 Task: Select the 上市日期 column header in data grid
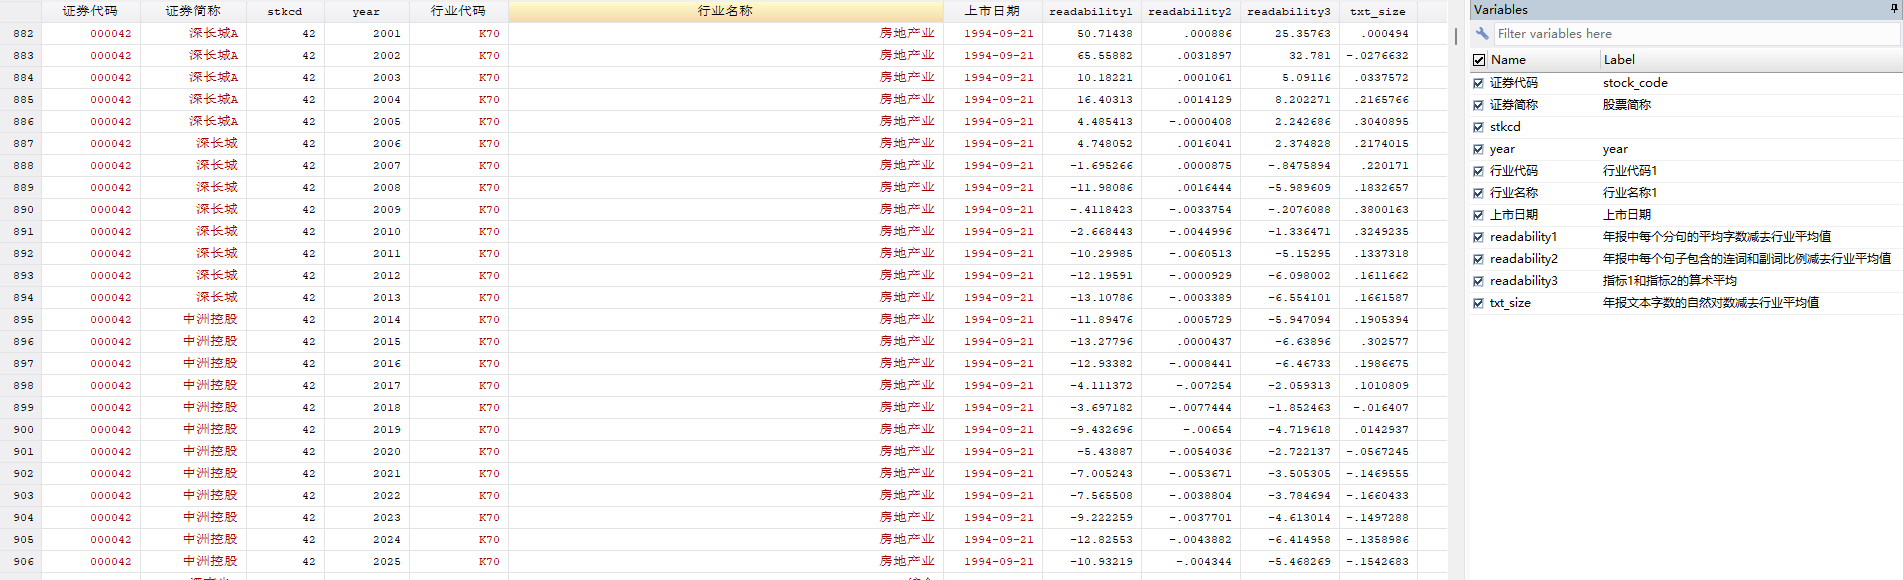point(992,11)
